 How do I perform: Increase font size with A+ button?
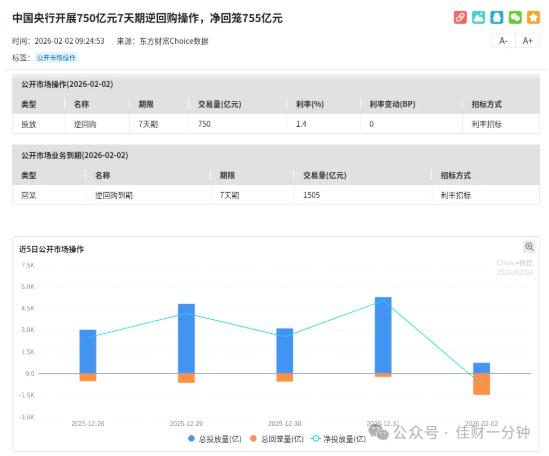coord(527,41)
